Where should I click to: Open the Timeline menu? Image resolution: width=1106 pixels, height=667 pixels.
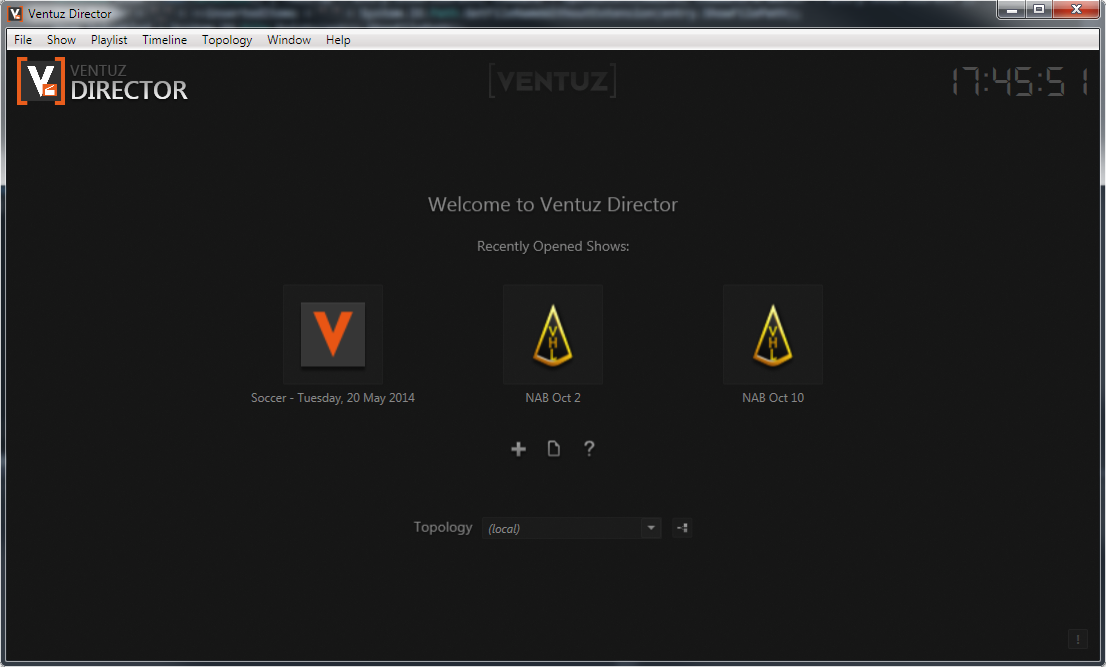tap(164, 40)
